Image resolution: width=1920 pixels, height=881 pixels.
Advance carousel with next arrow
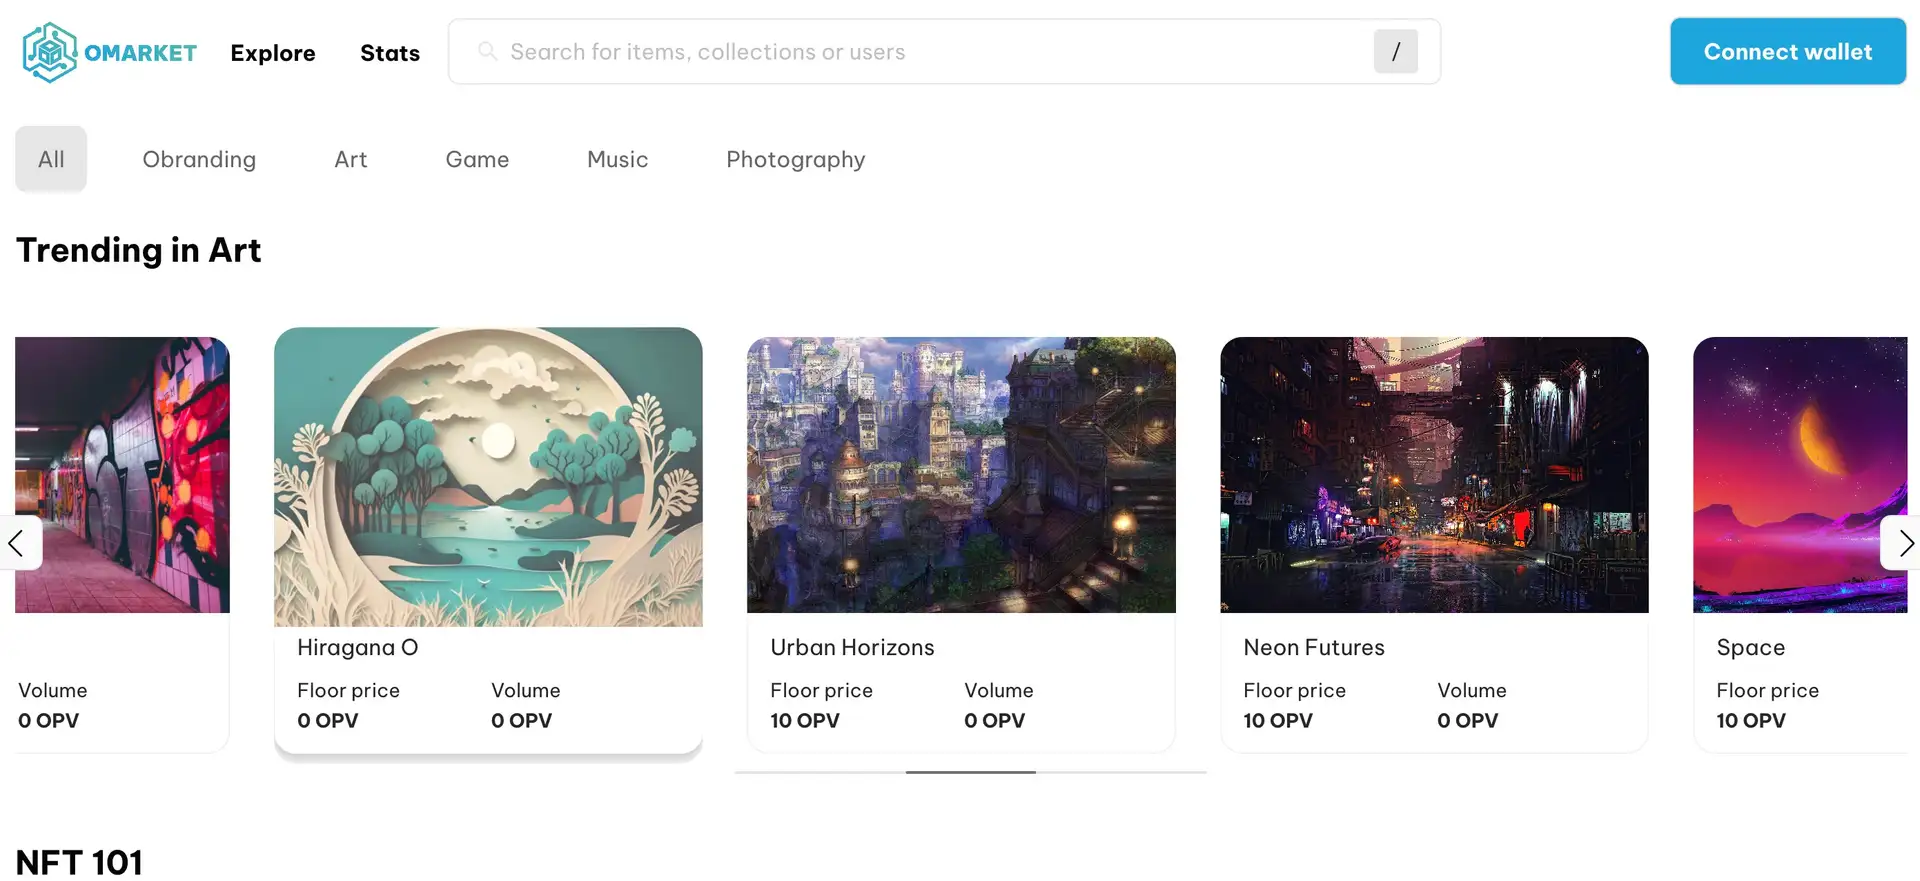1903,543
